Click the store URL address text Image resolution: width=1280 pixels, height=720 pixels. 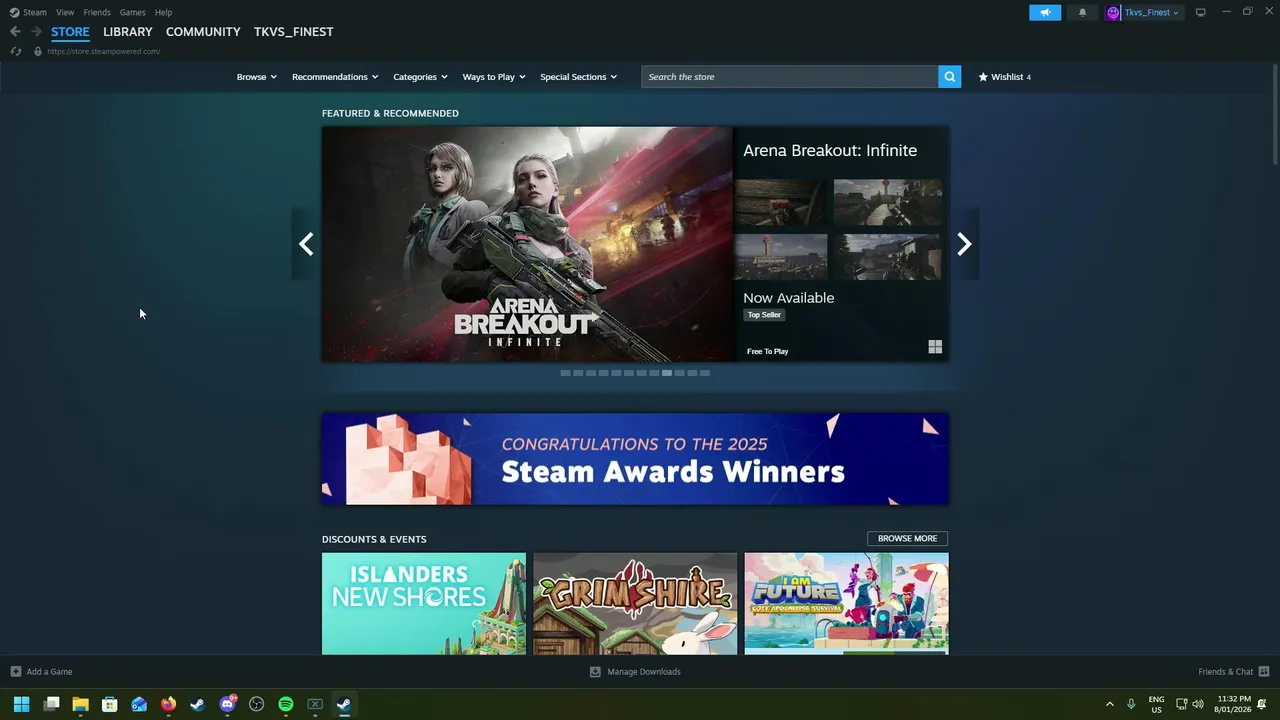point(103,51)
